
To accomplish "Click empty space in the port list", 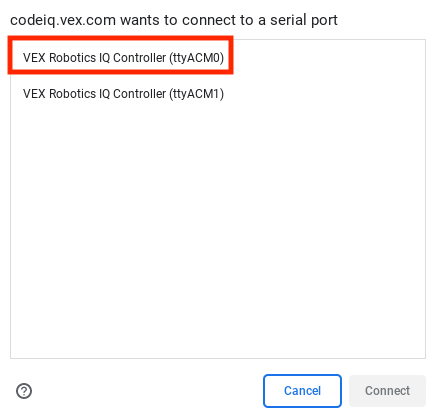I will [218, 233].
